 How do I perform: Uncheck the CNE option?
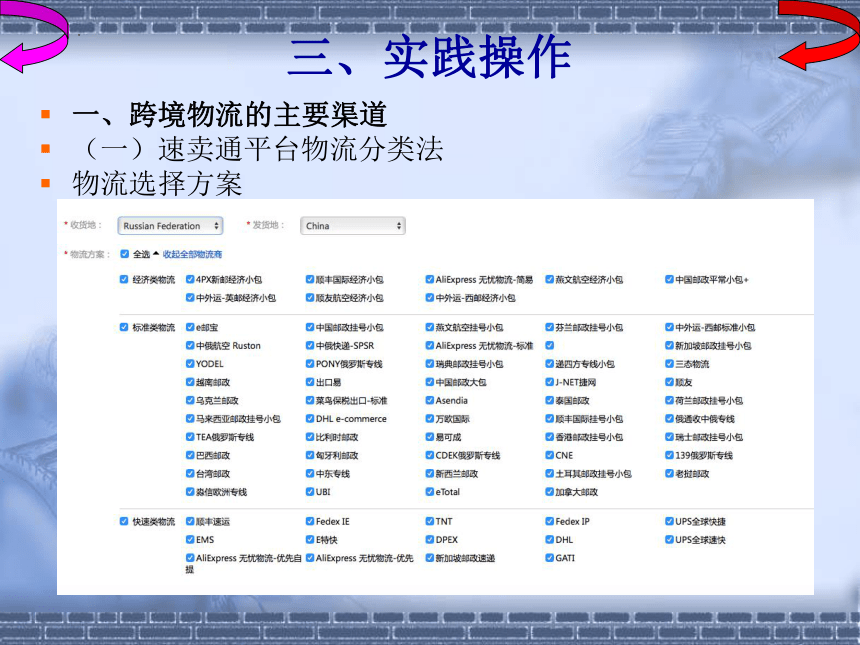[x=550, y=455]
